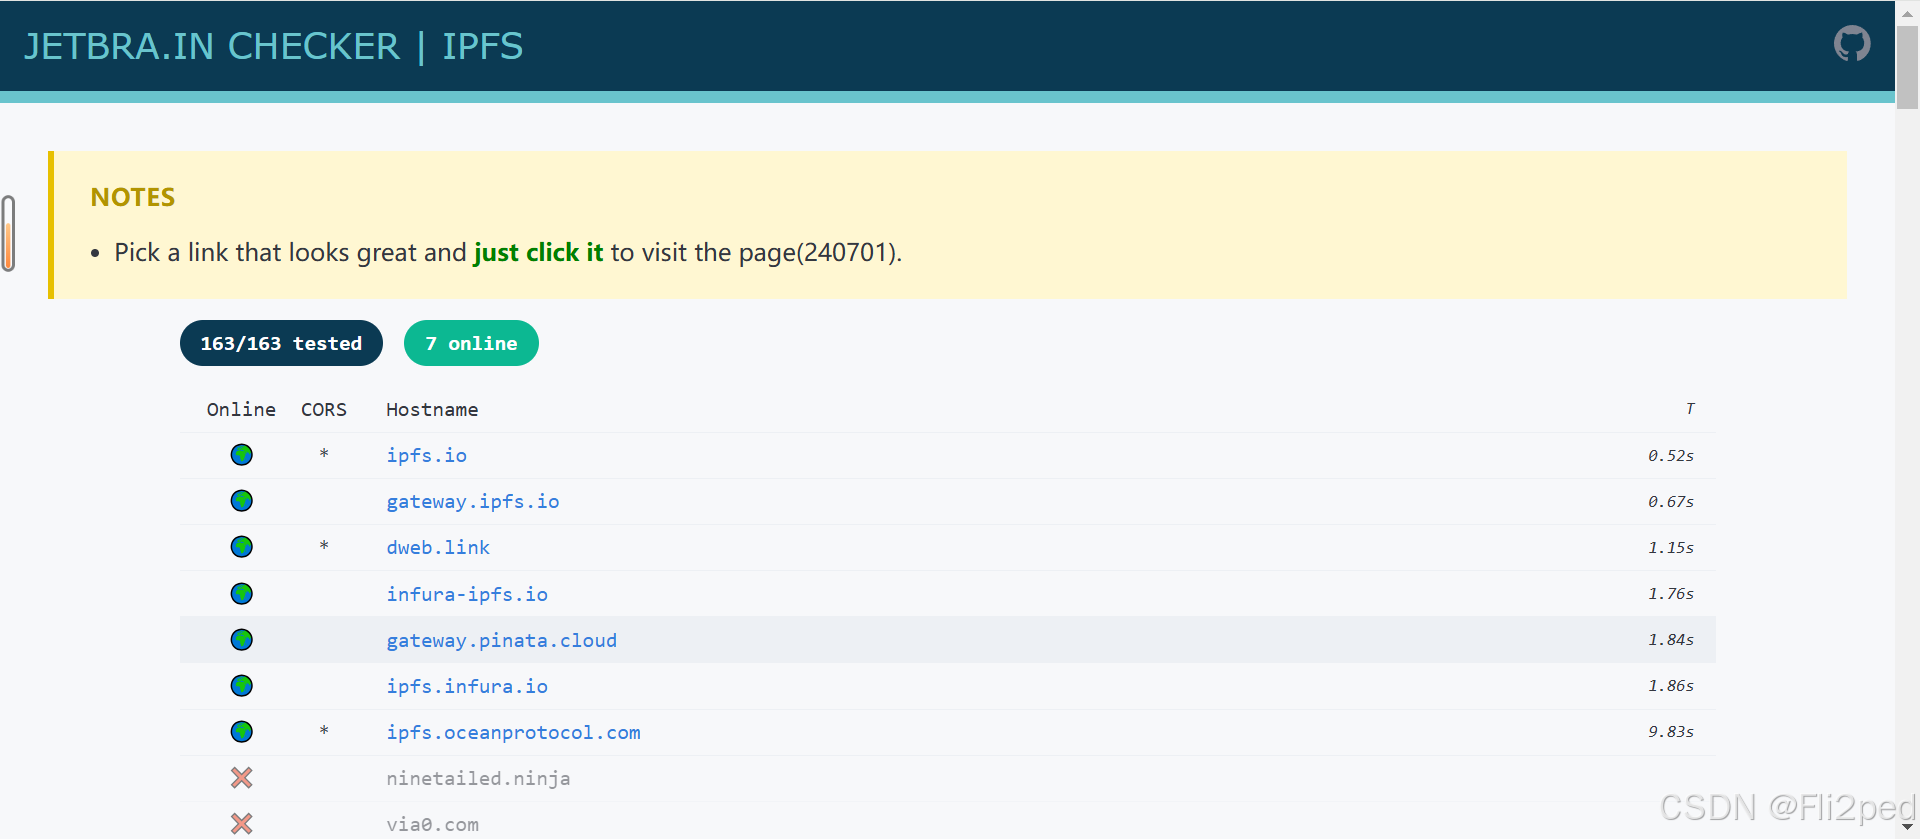
Task: Click the 1.15s response time
Action: coord(1671,547)
